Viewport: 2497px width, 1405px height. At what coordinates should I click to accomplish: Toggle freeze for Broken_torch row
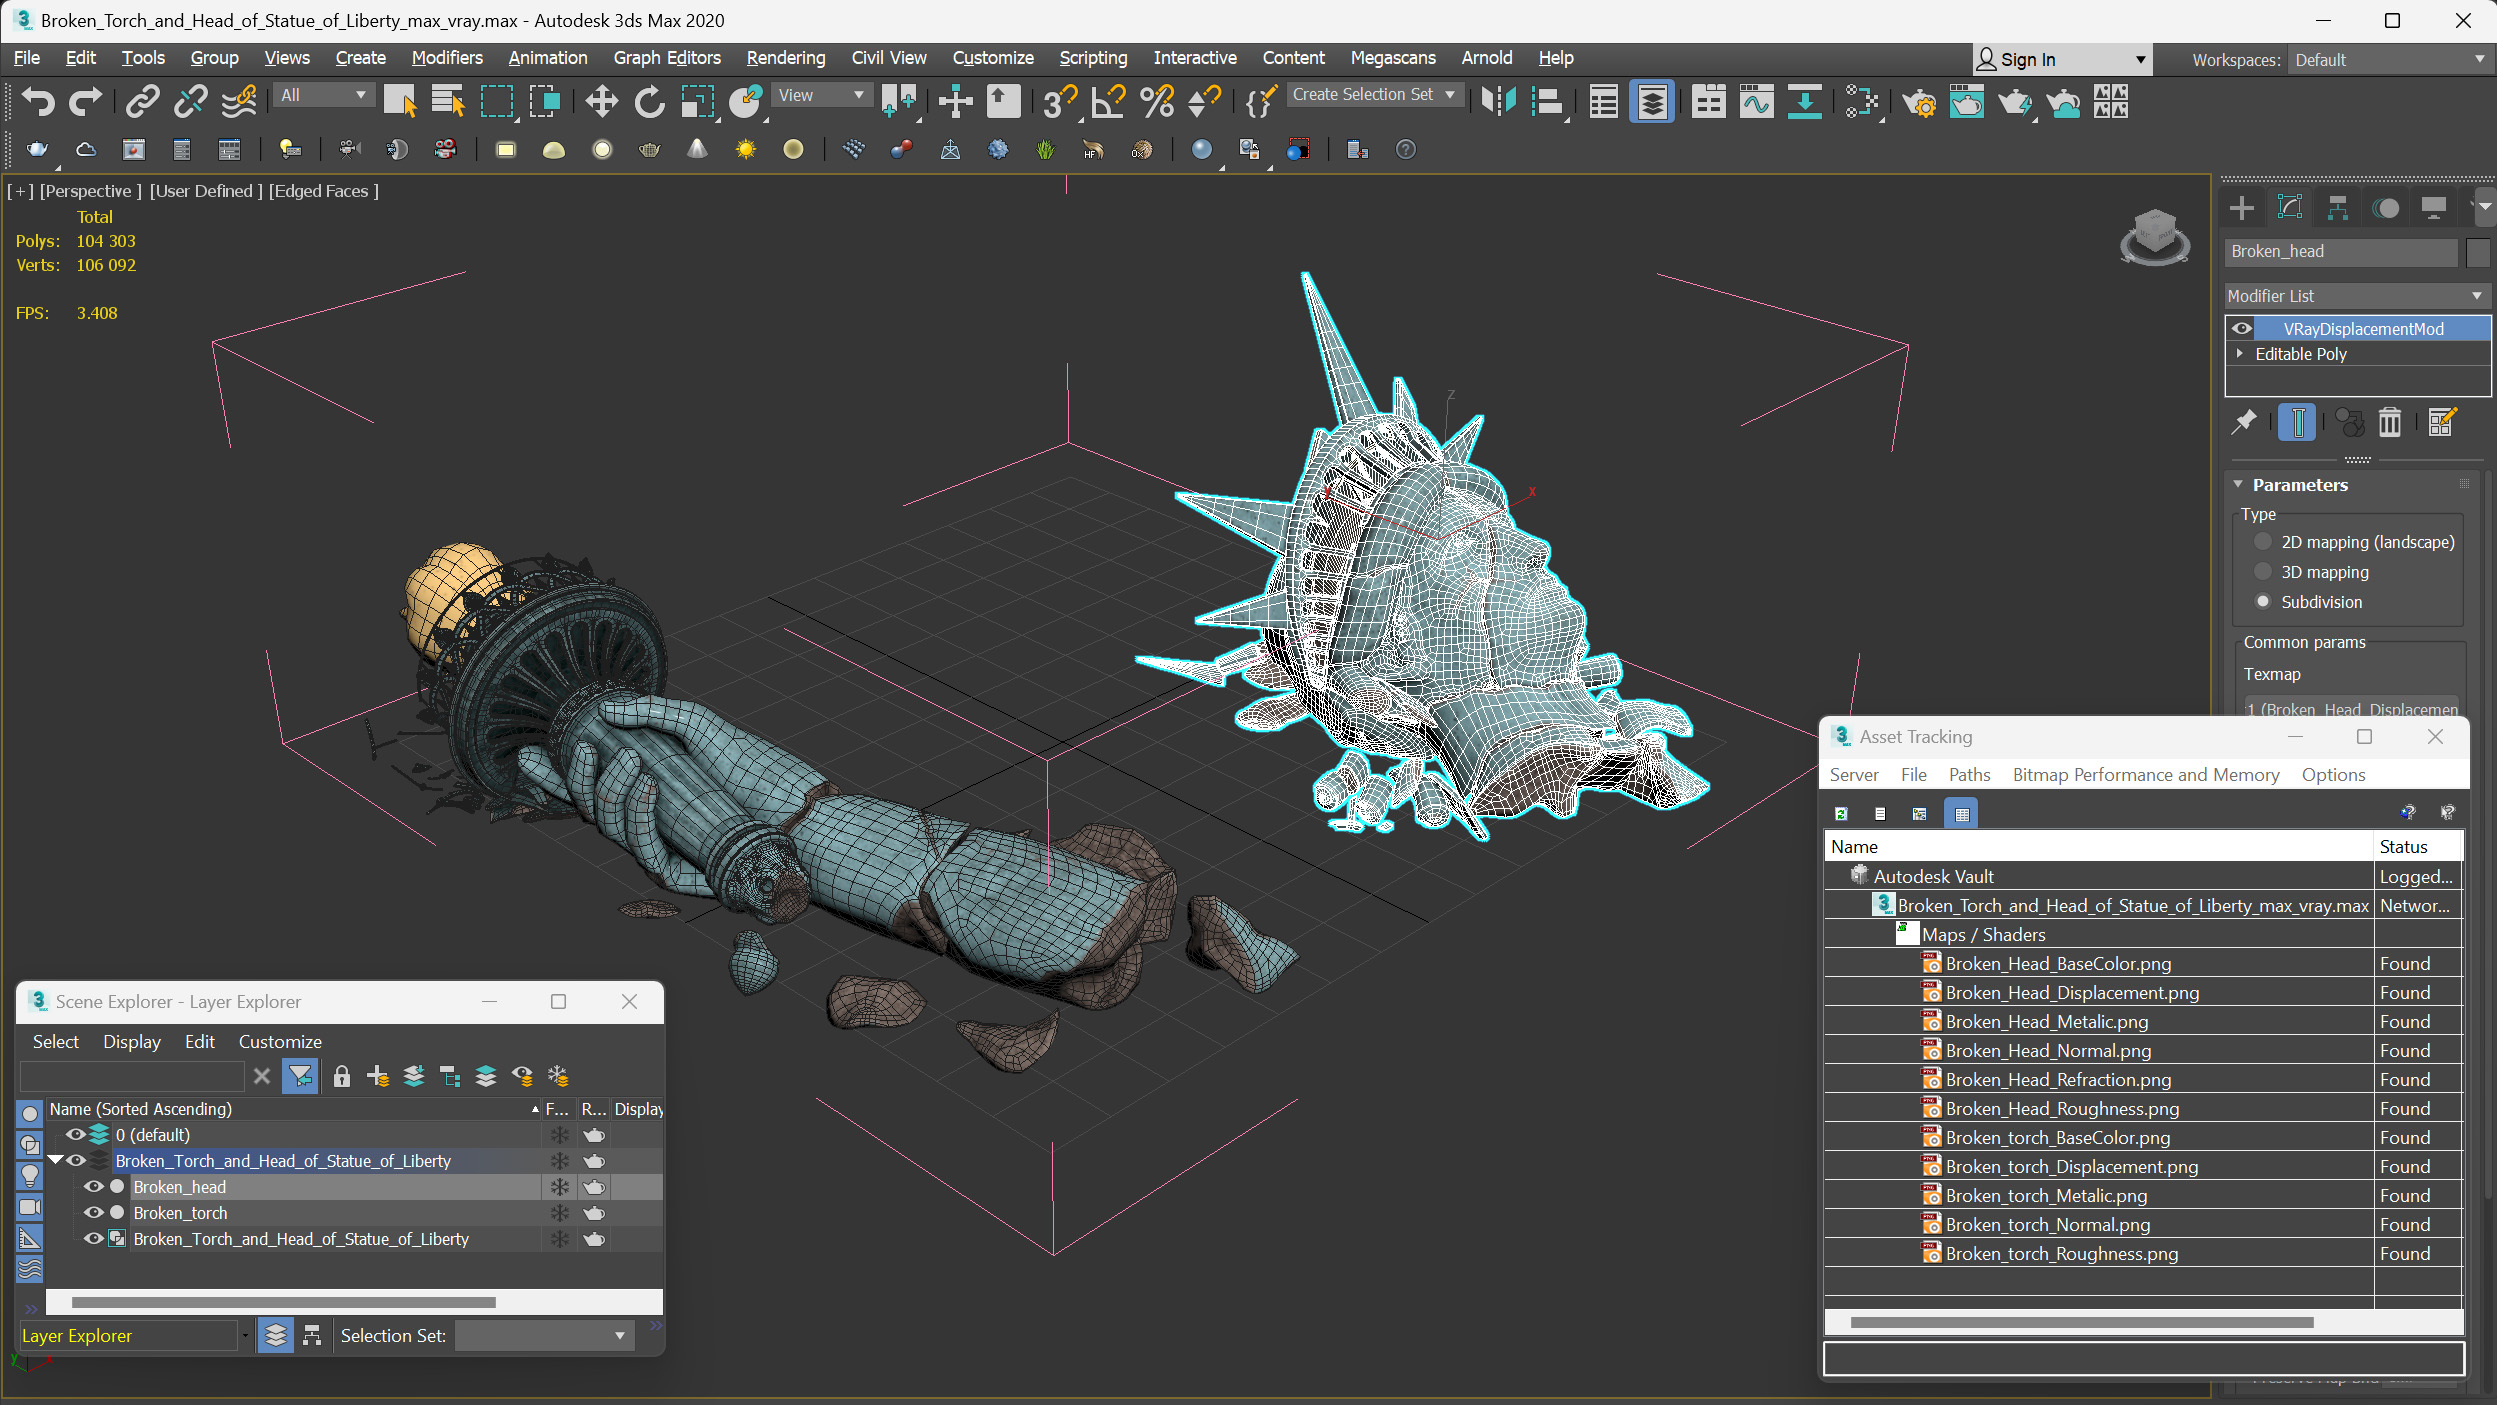[559, 1213]
